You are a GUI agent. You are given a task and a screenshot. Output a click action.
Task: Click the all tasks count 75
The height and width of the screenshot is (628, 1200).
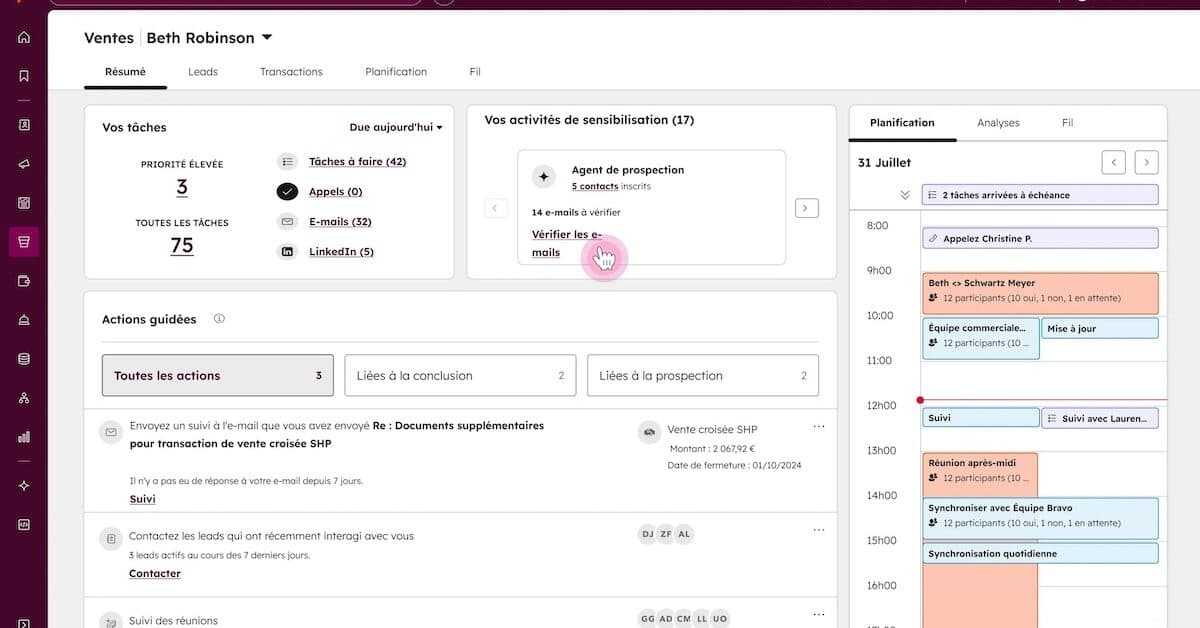(182, 245)
